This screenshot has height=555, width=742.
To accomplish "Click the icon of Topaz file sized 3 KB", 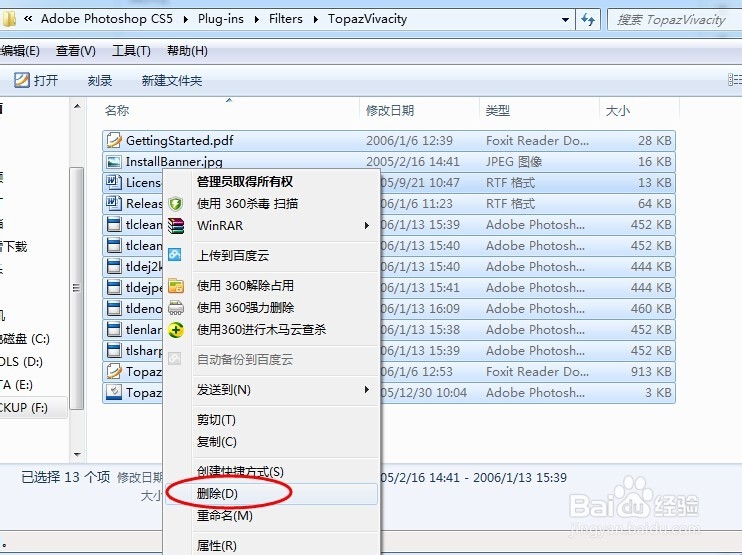I will click(x=114, y=392).
